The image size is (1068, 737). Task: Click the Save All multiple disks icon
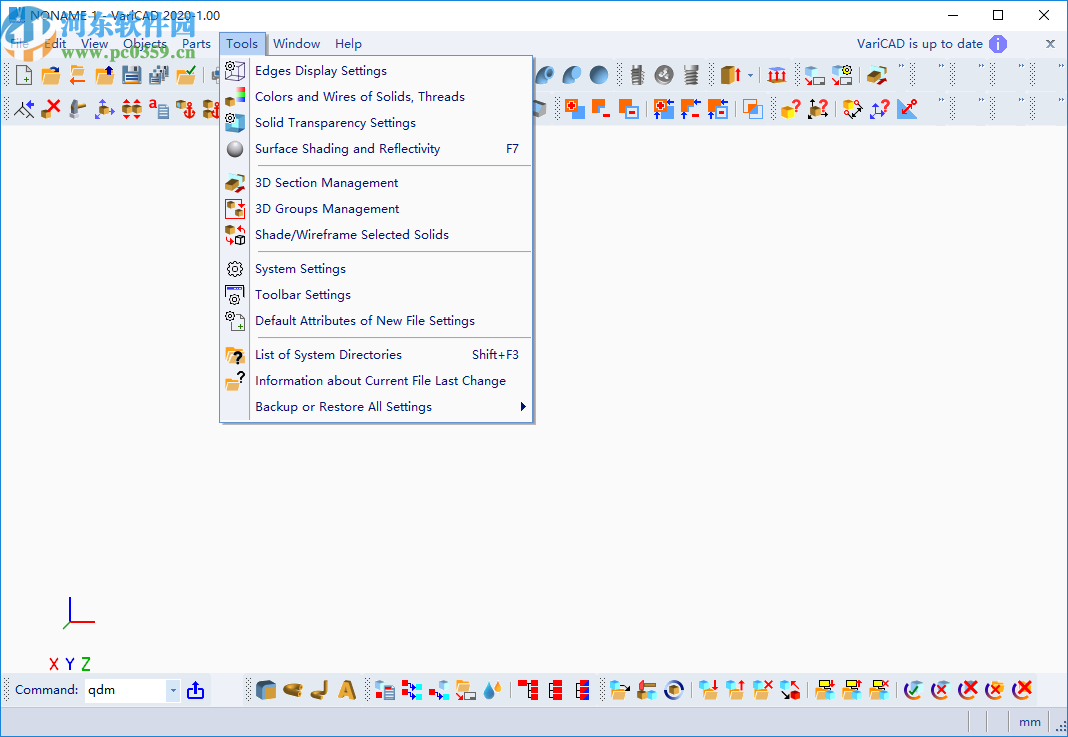(x=159, y=75)
